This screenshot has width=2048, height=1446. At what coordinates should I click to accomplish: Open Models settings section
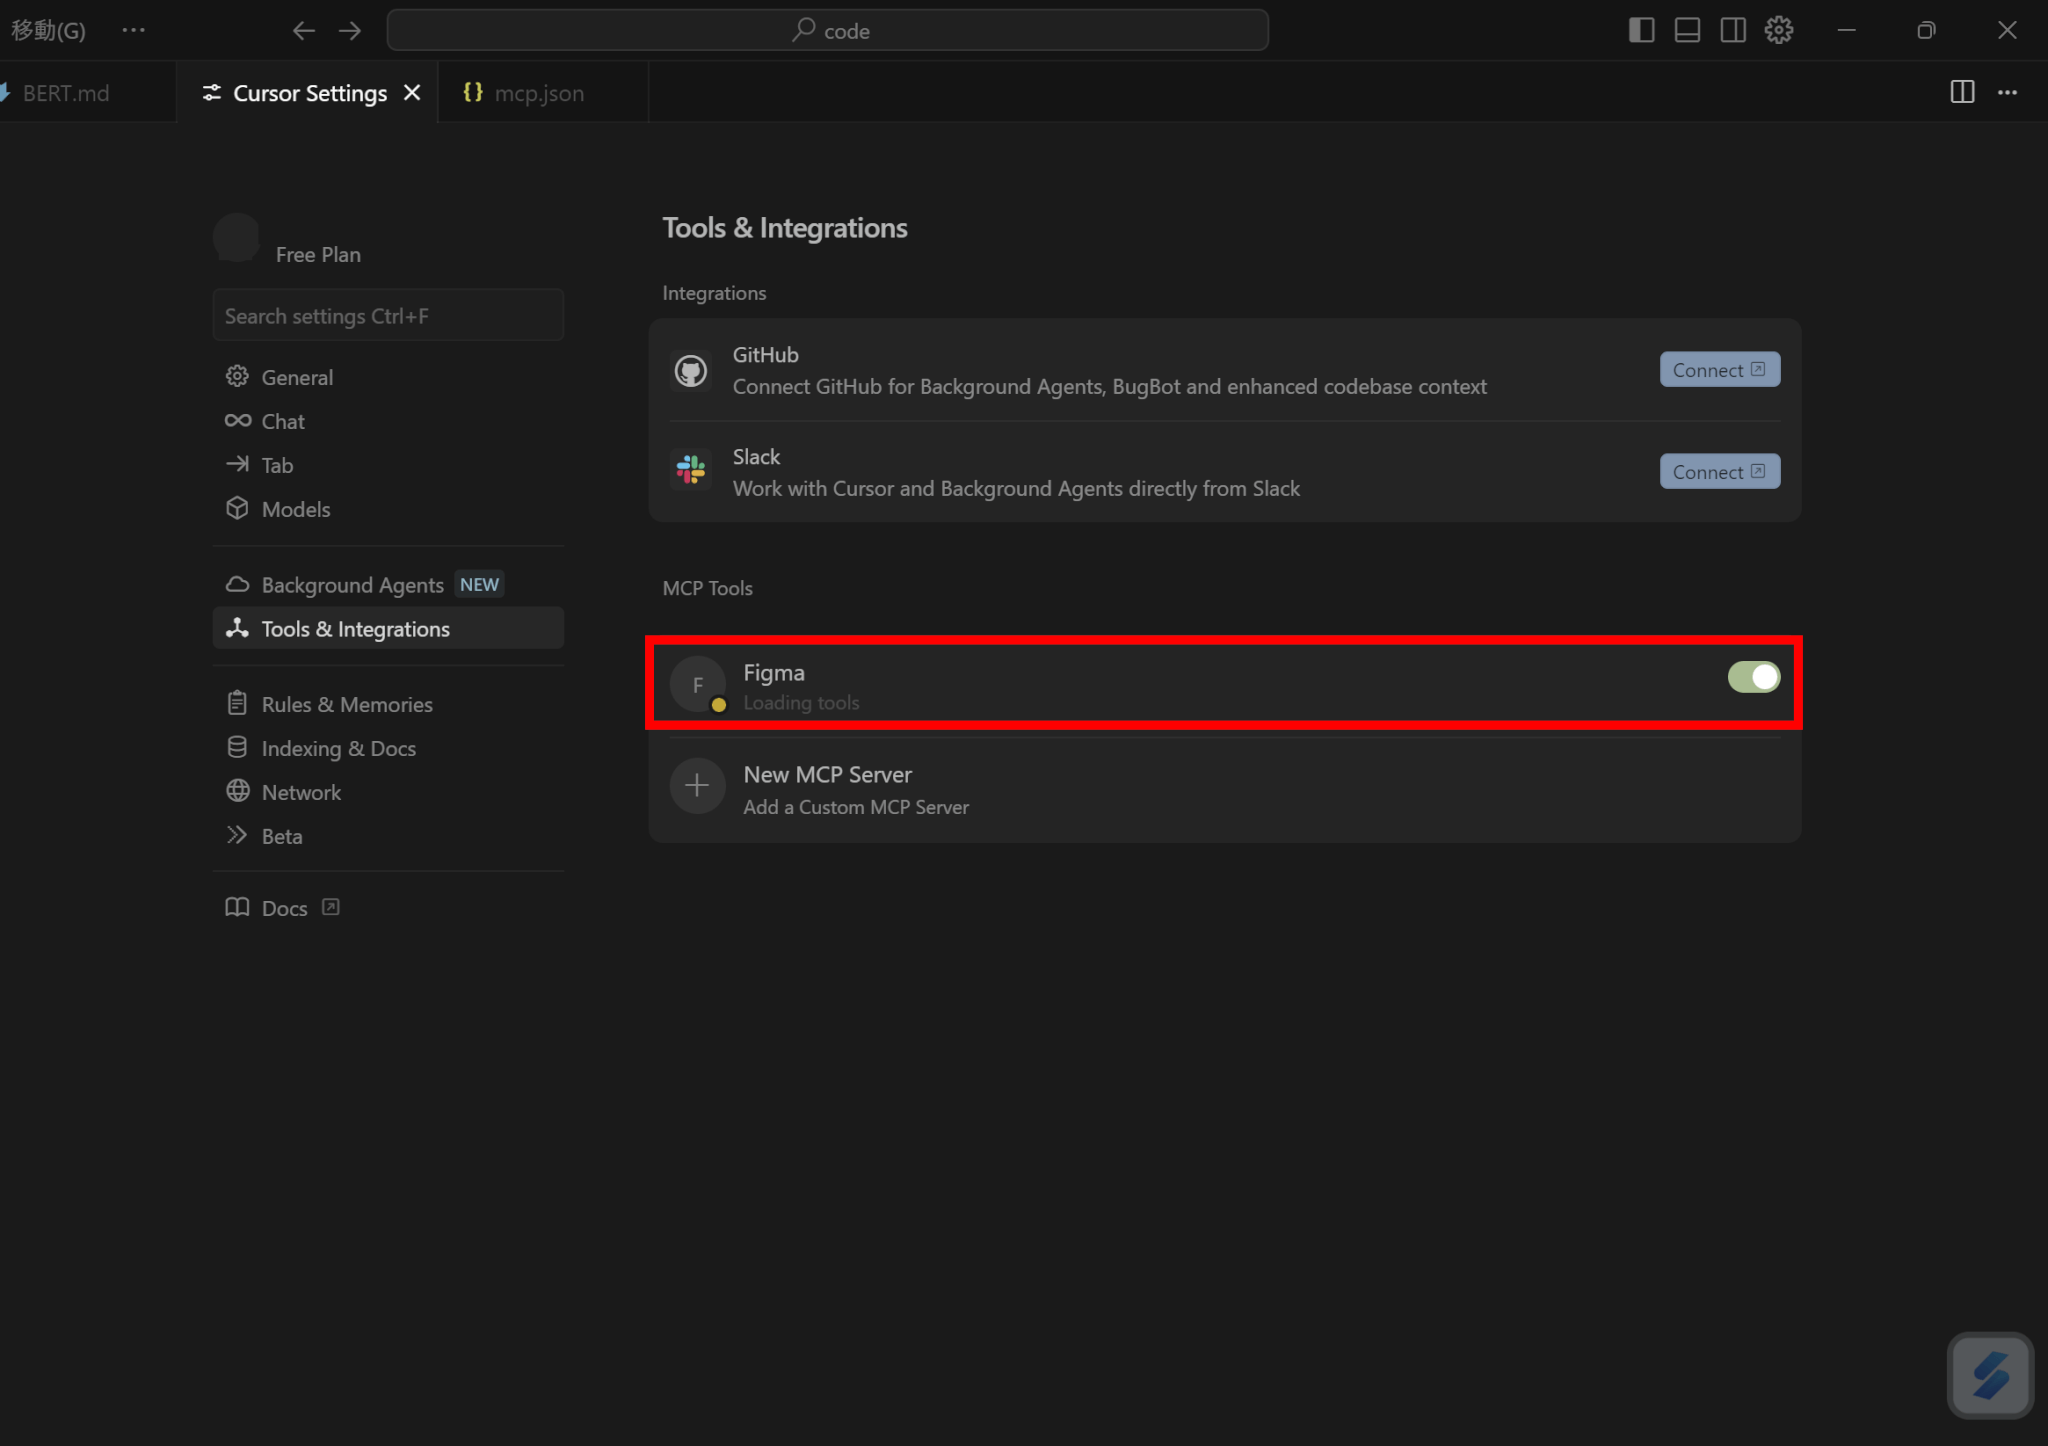[x=388, y=509]
